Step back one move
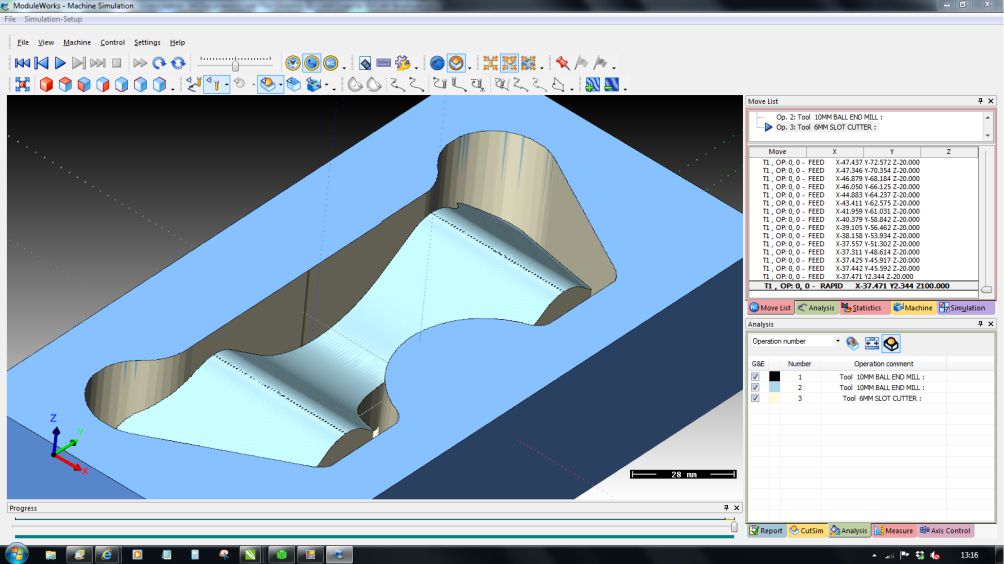The height and width of the screenshot is (564, 1004). [x=41, y=63]
